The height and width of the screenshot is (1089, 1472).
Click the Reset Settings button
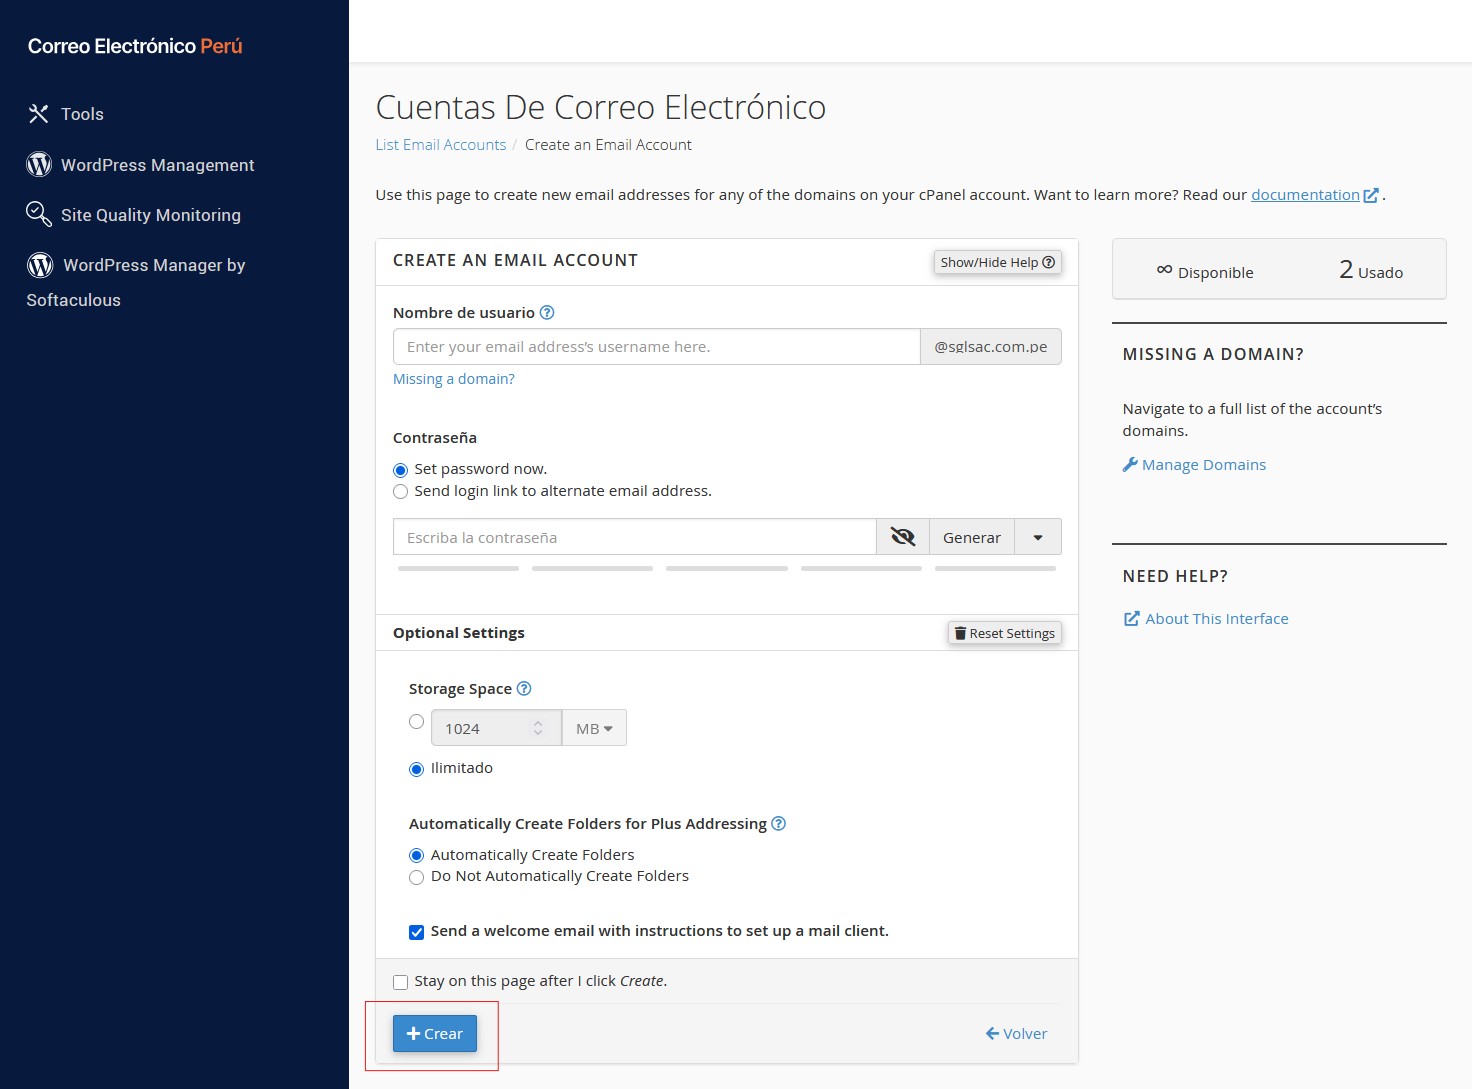1004,633
